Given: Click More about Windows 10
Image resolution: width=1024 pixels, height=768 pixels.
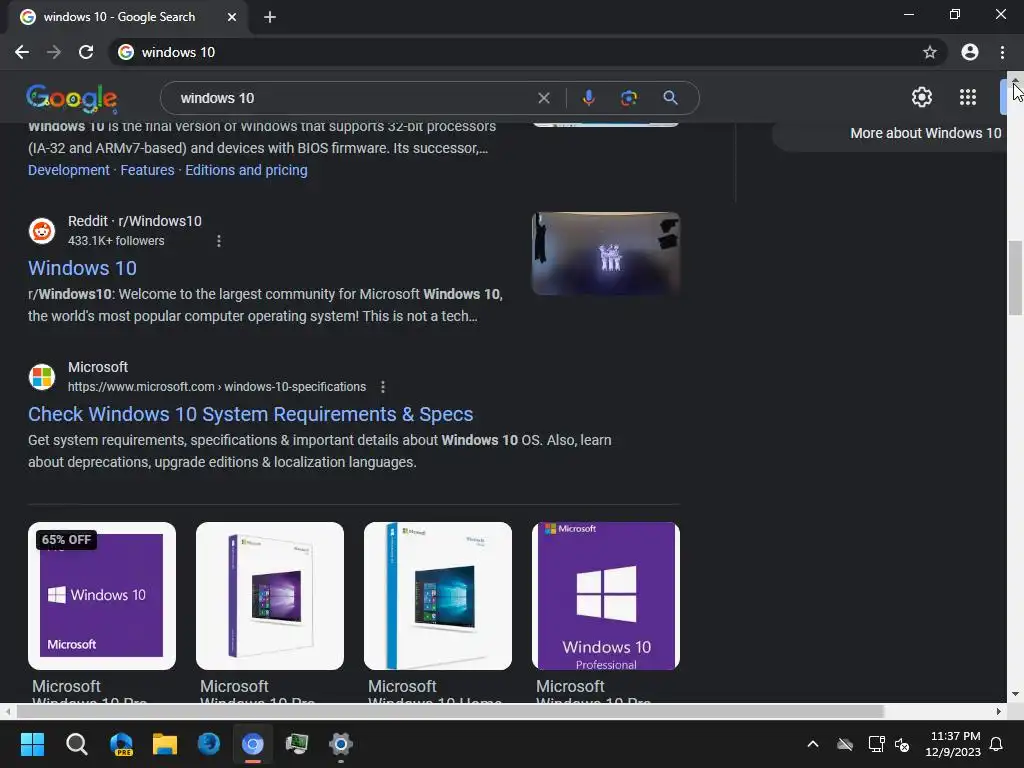Looking at the screenshot, I should [925, 133].
